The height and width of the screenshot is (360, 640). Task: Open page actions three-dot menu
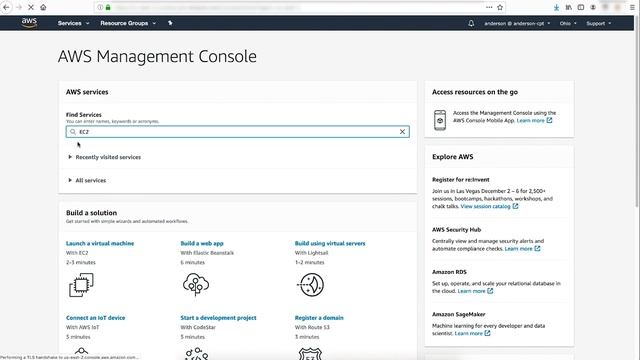tap(489, 7)
